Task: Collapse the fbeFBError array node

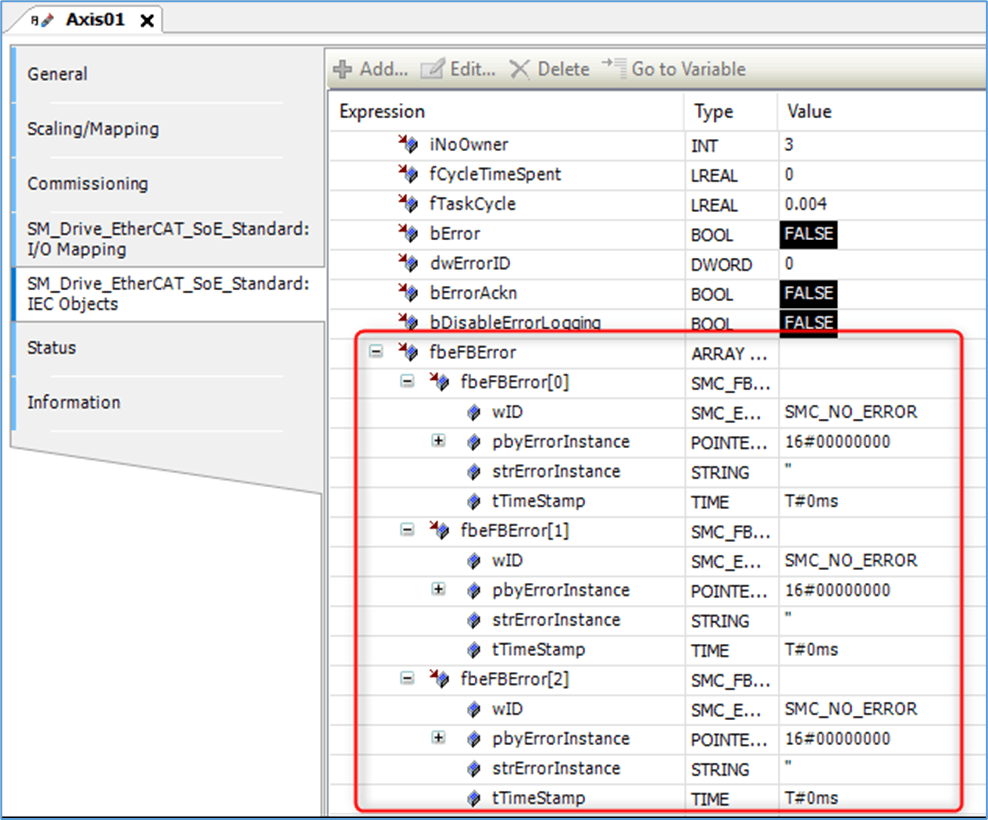Action: pyautogui.click(x=376, y=352)
